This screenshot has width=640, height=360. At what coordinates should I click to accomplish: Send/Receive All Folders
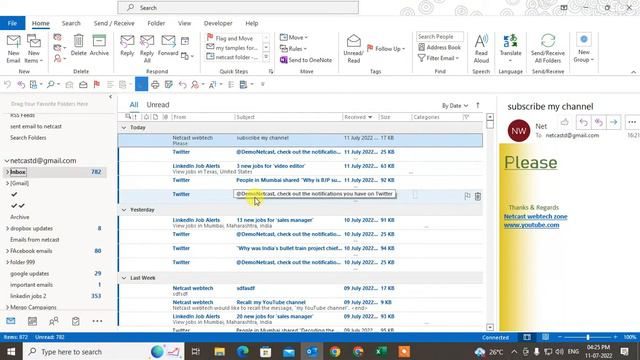pos(548,49)
